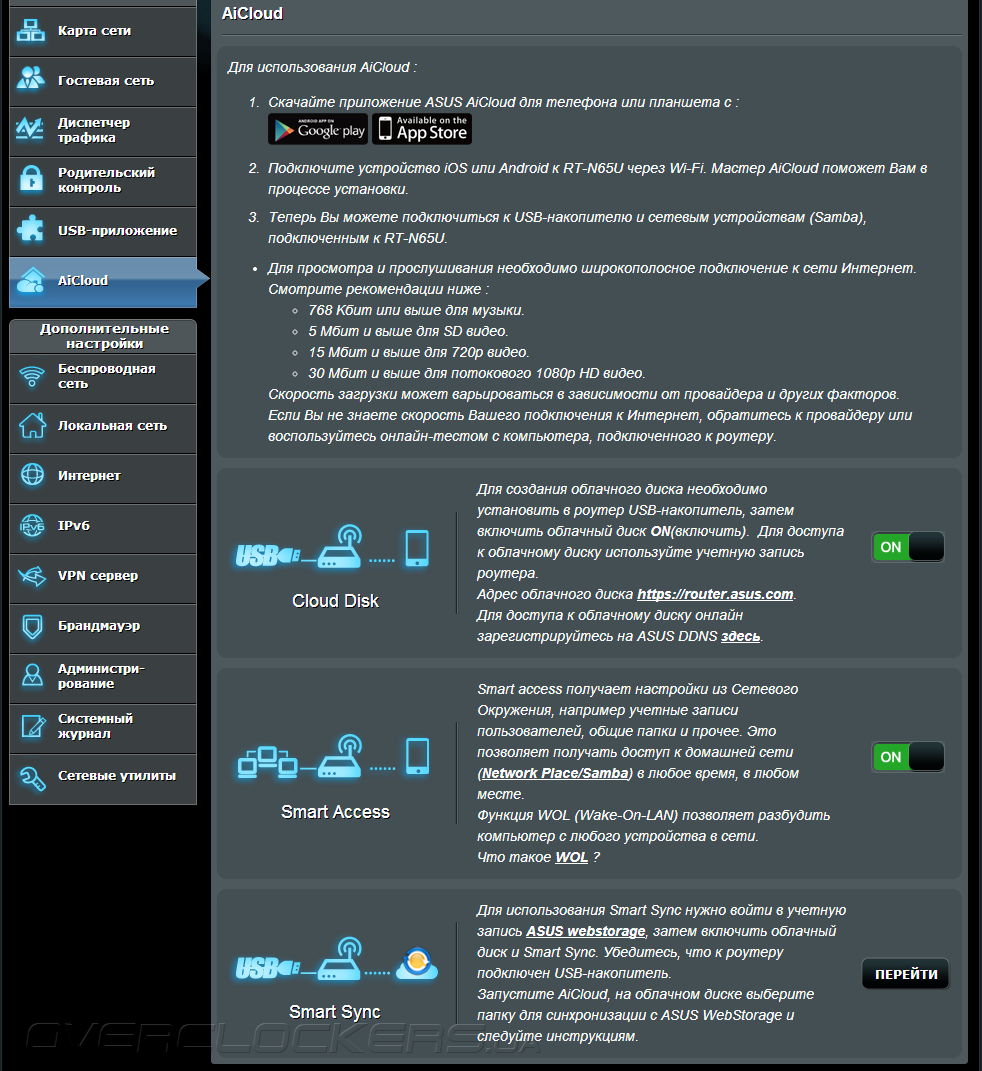This screenshot has width=982, height=1071.
Task: Open USB-приложение menu item
Action: tap(103, 231)
